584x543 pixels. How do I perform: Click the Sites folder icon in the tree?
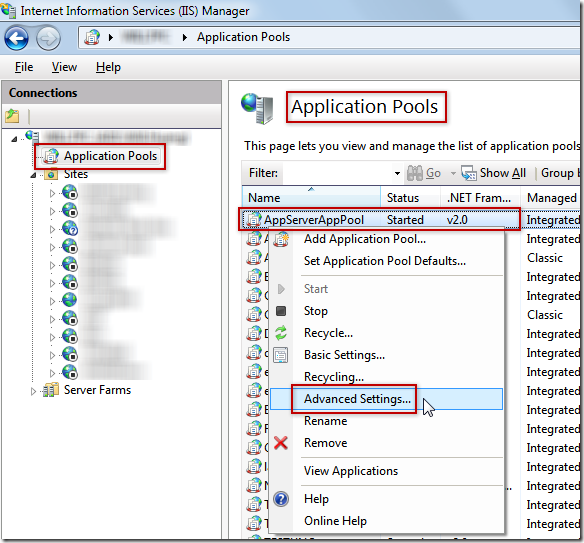pyautogui.click(x=51, y=174)
